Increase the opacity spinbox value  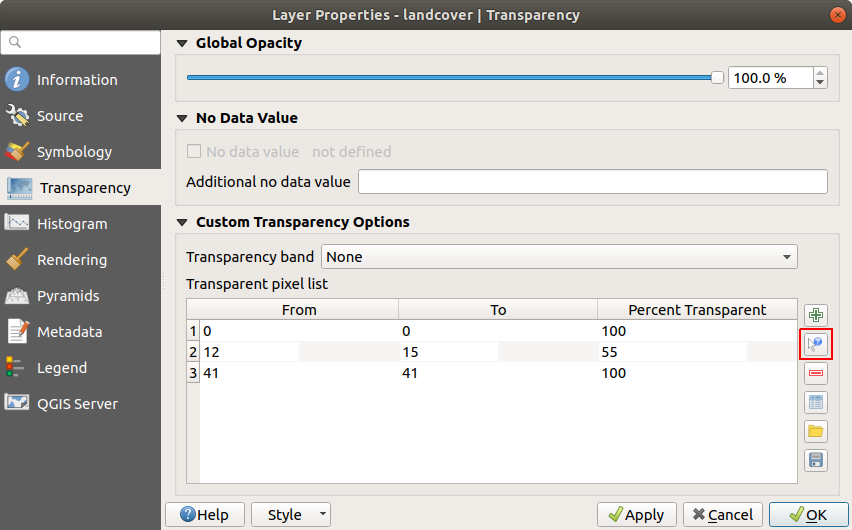(x=820, y=73)
